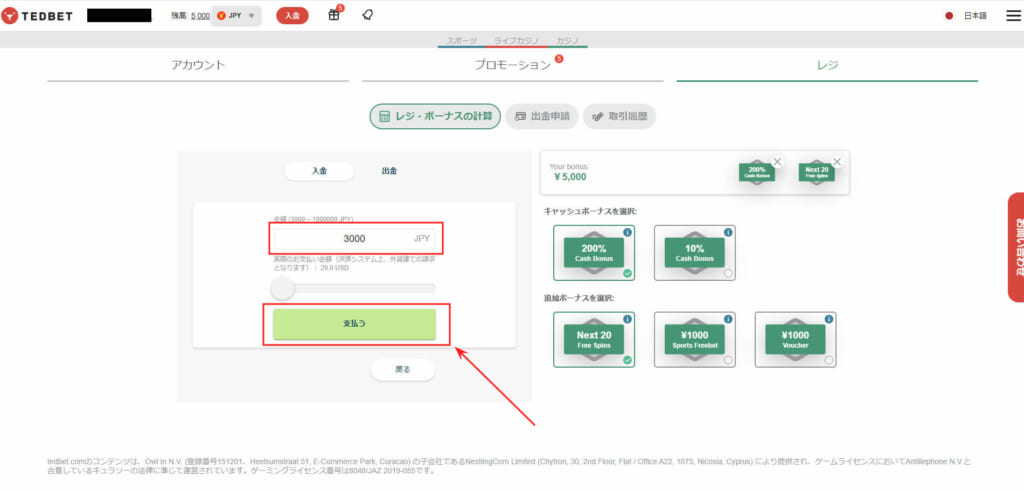Click the green 支払う pay button
The width and height of the screenshot is (1024, 490).
tap(354, 324)
